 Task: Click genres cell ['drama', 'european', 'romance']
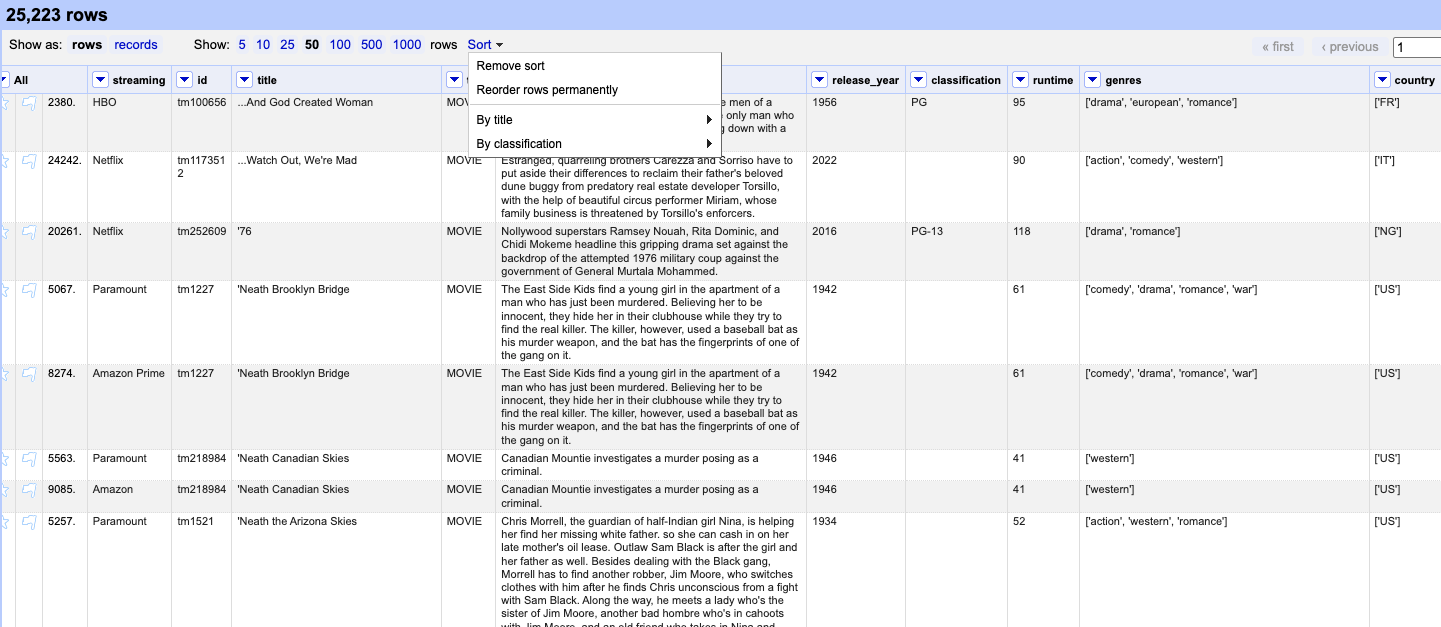[x=1161, y=102]
